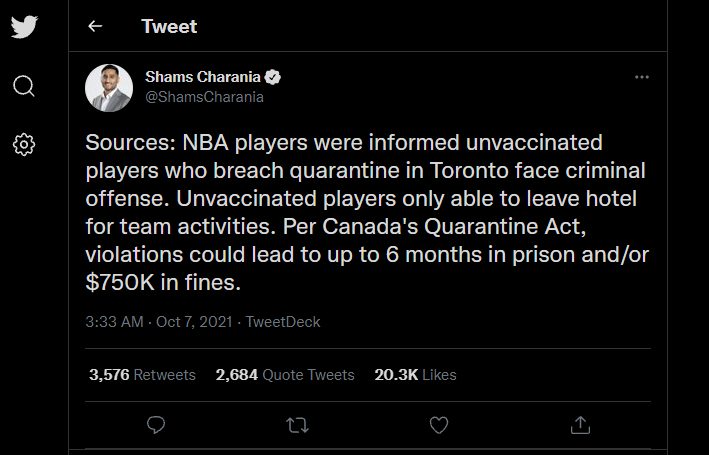Image resolution: width=709 pixels, height=455 pixels.
Task: Open the Settings gear icon
Action: coord(25,145)
